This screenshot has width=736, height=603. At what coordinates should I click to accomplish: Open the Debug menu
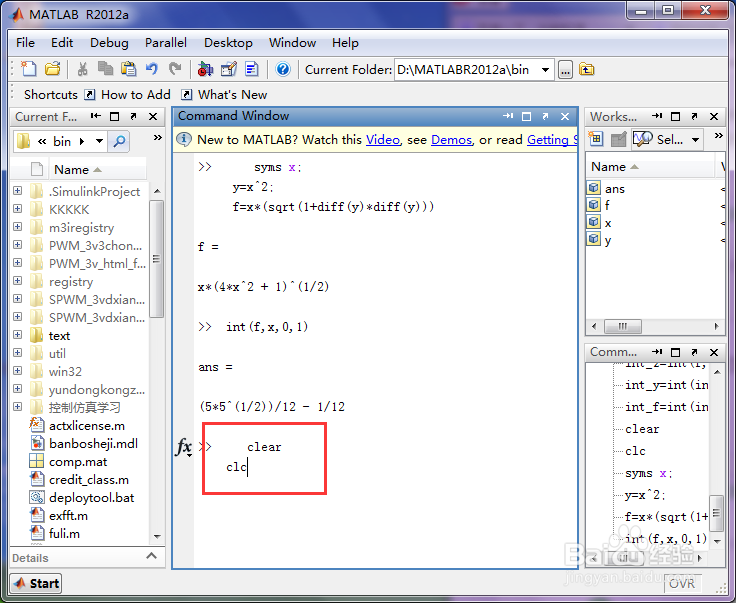(109, 43)
